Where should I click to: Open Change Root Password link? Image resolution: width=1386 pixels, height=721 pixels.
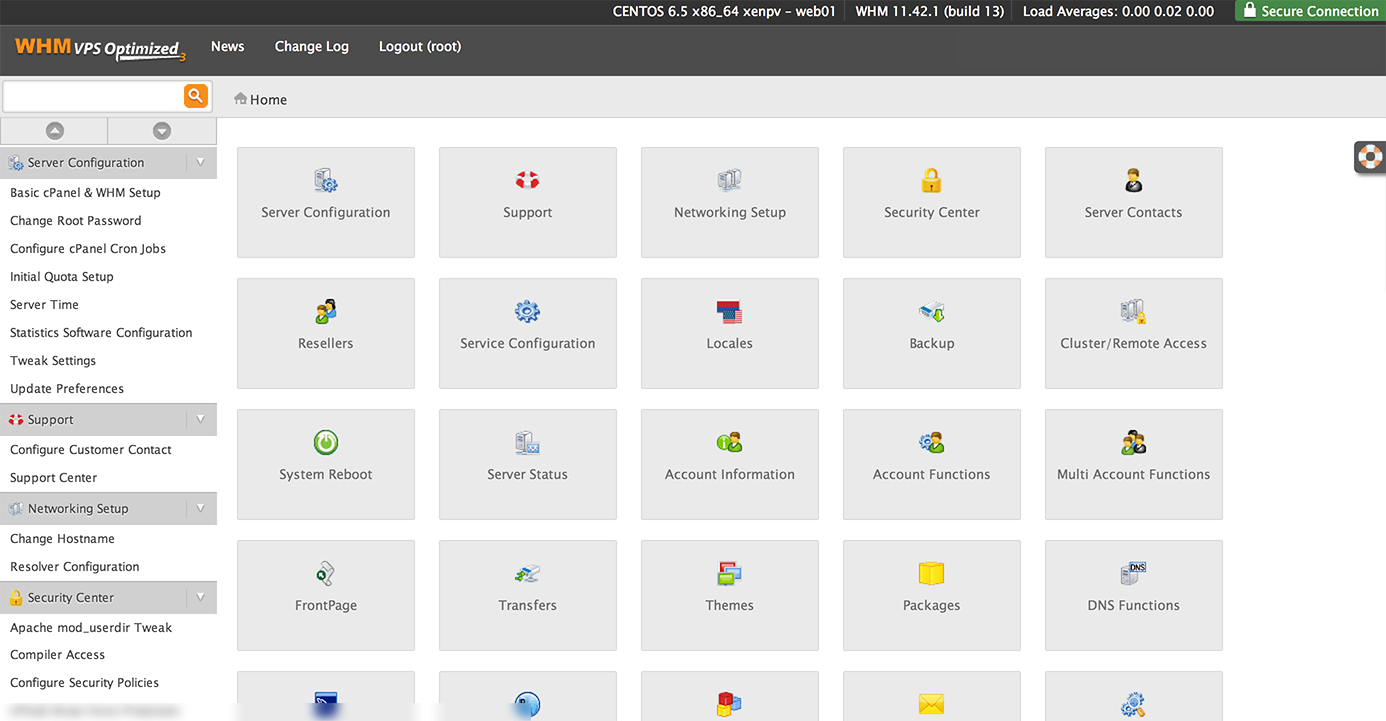coord(76,220)
